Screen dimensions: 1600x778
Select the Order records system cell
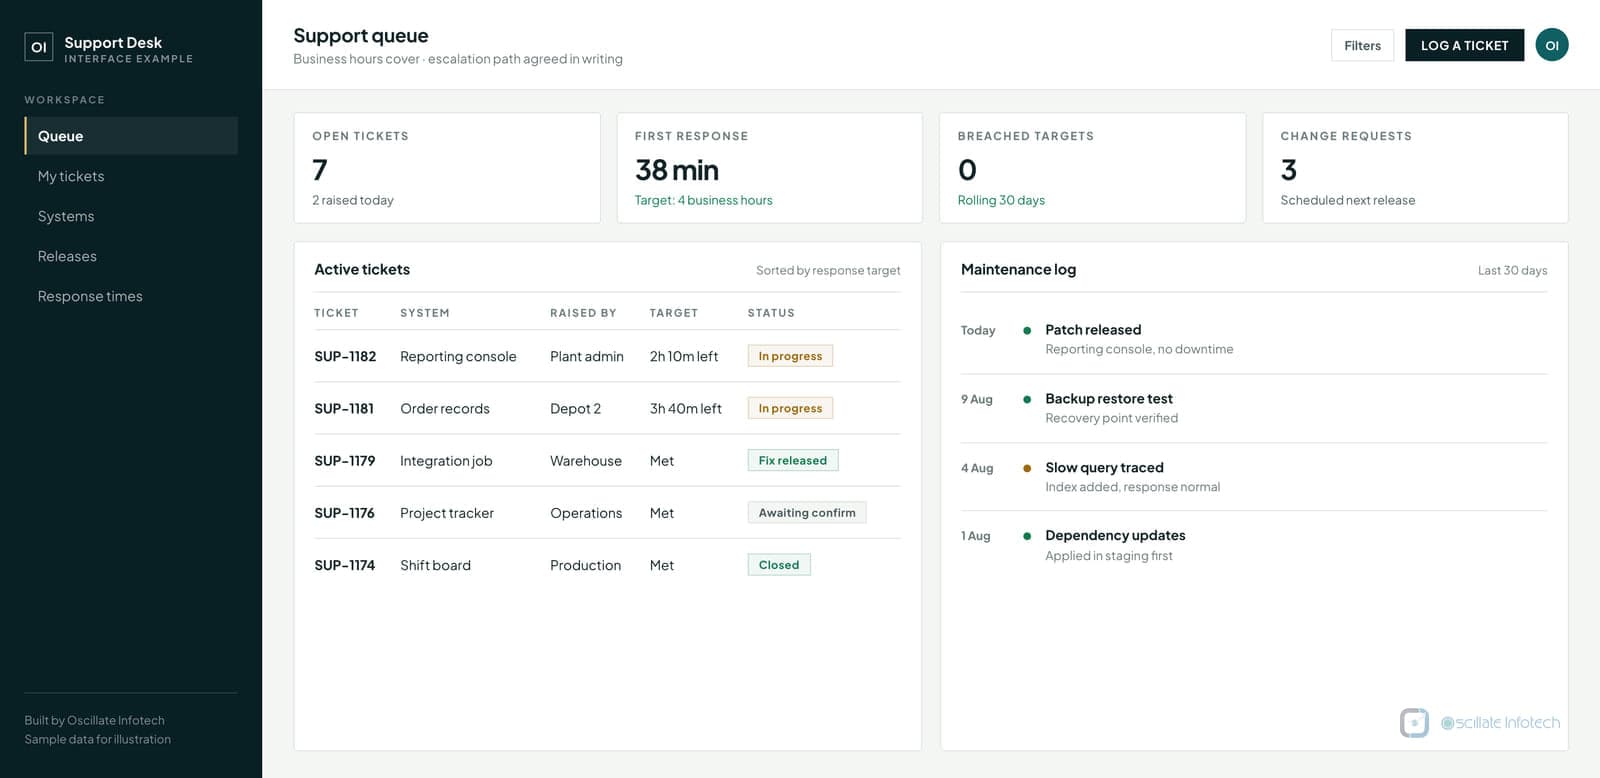click(x=445, y=408)
